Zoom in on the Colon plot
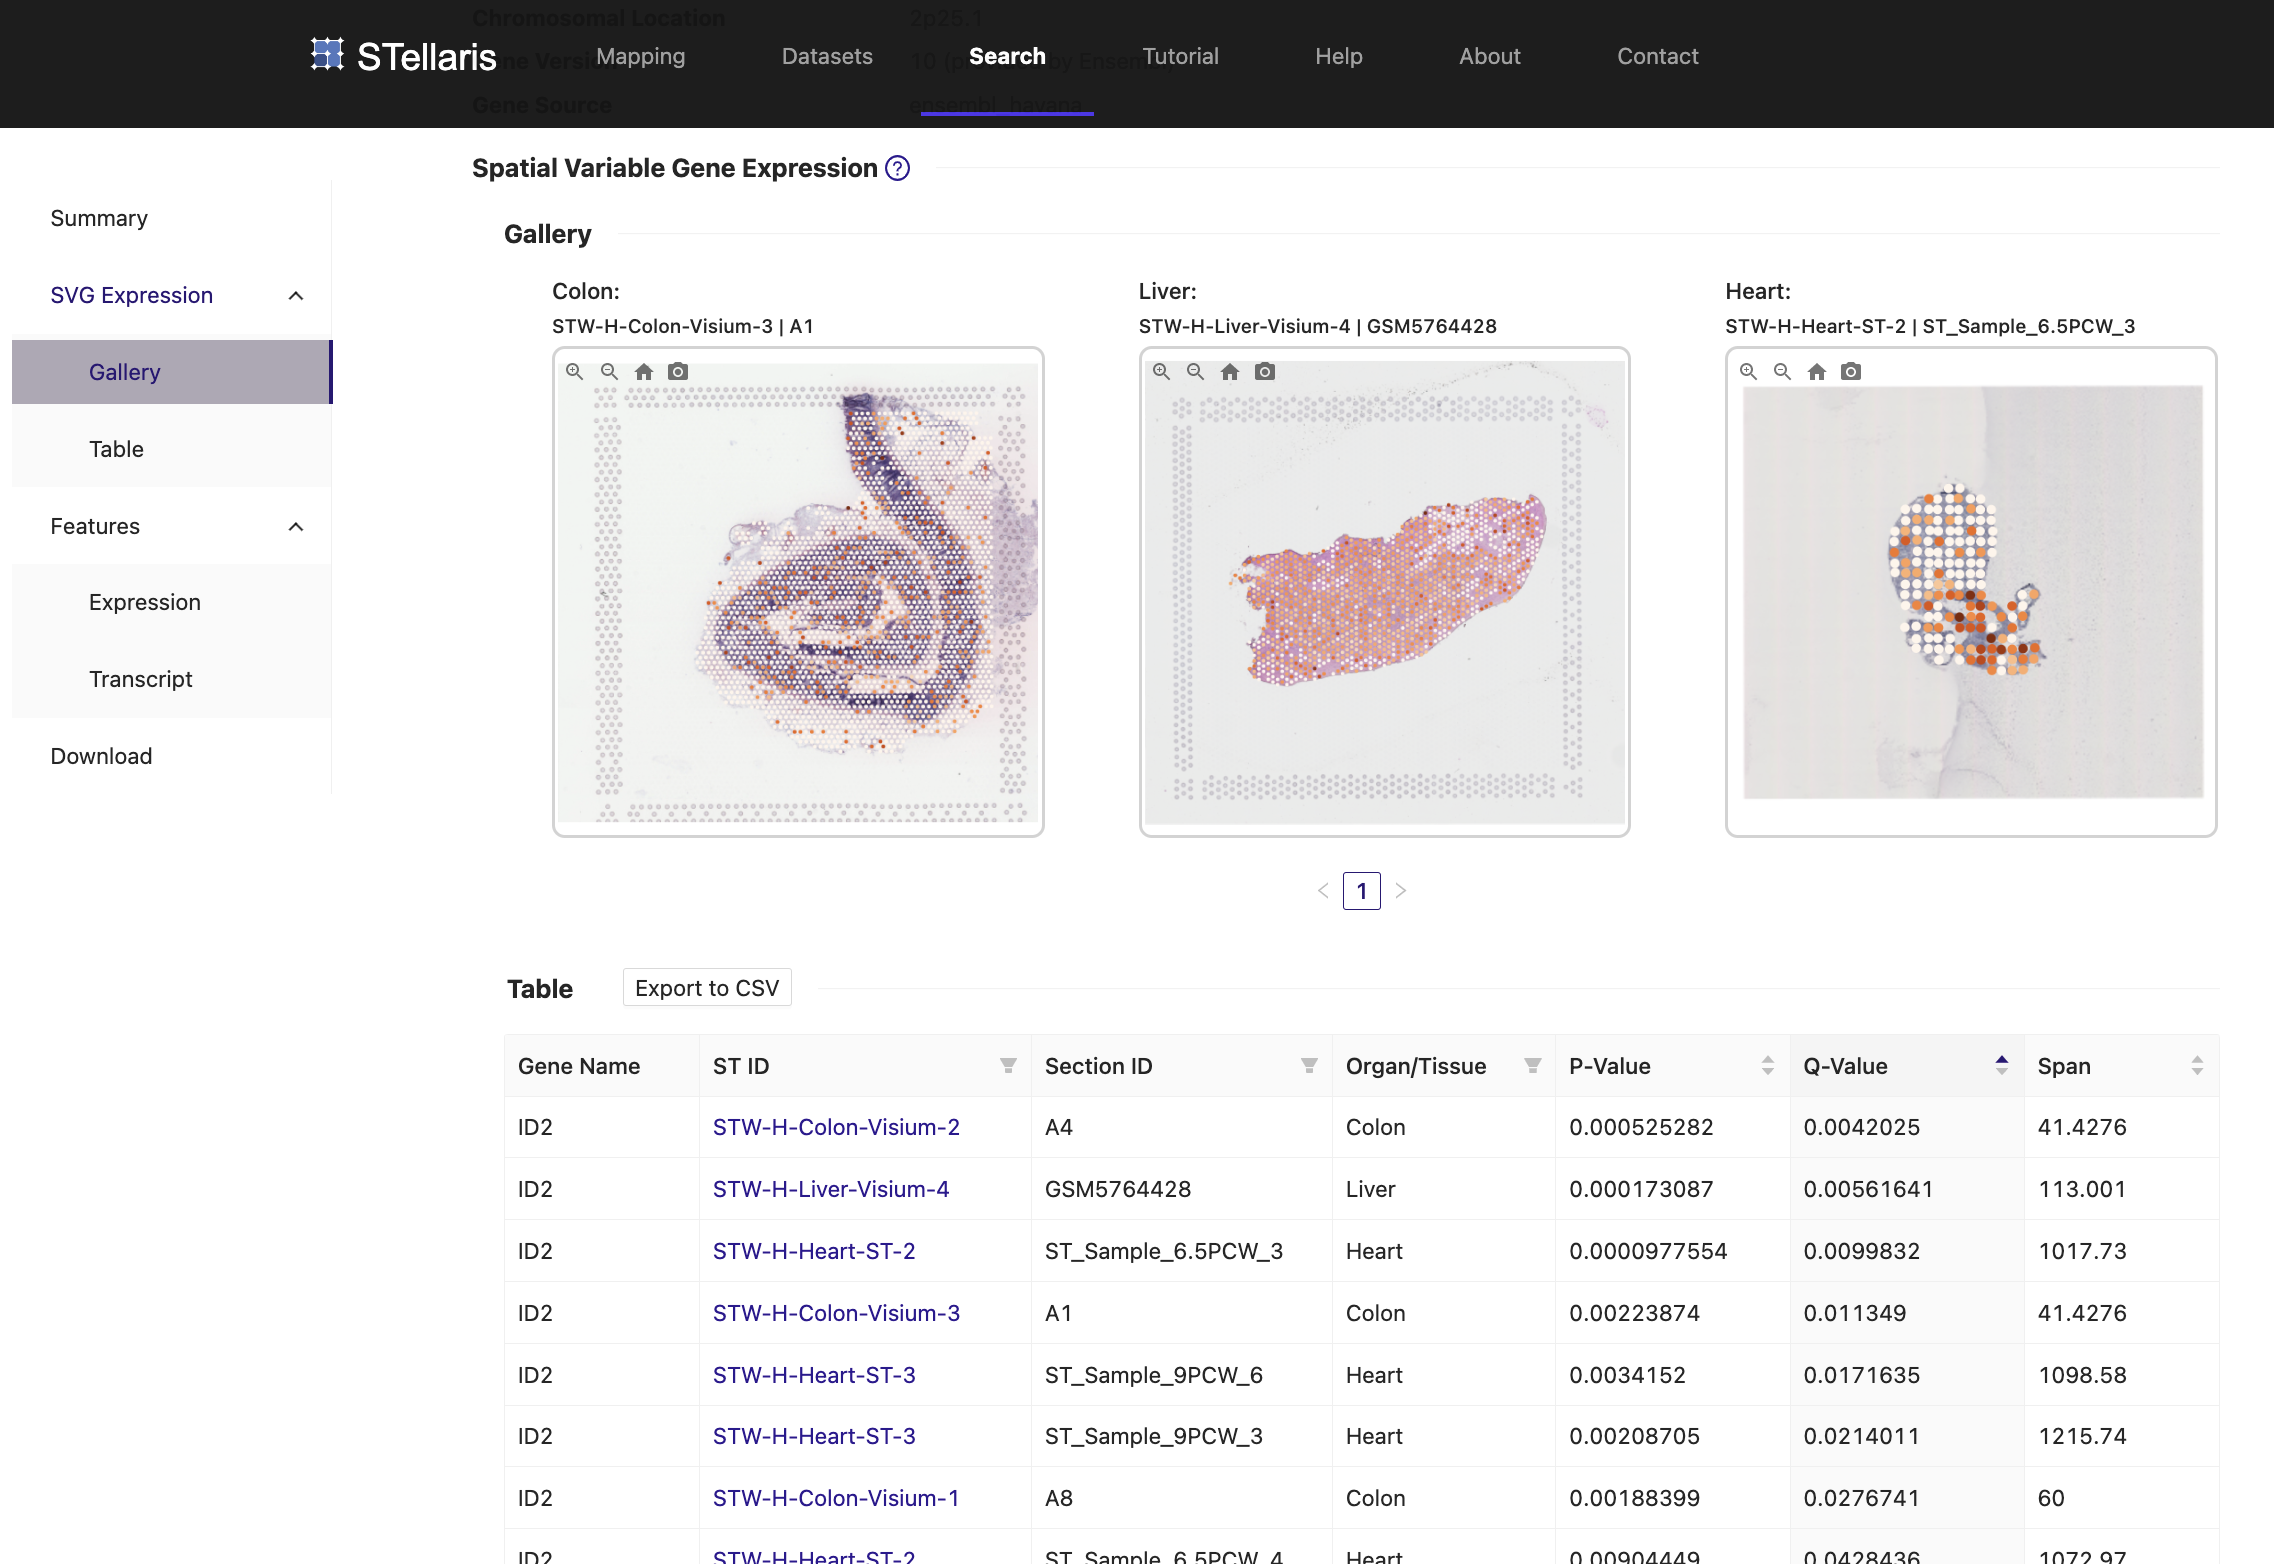The image size is (2274, 1564). point(574,371)
